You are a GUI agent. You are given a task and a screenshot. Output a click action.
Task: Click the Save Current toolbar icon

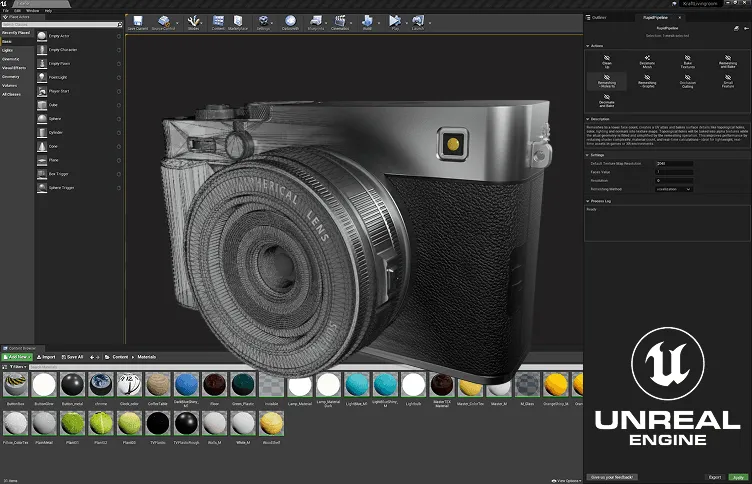[137, 21]
